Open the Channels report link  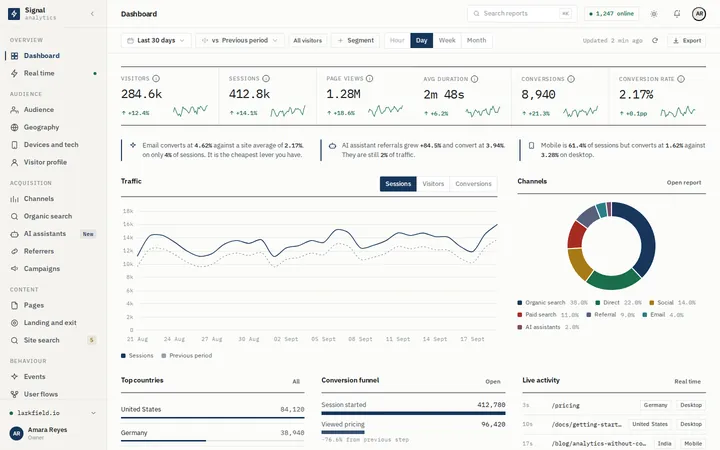pyautogui.click(x=684, y=182)
